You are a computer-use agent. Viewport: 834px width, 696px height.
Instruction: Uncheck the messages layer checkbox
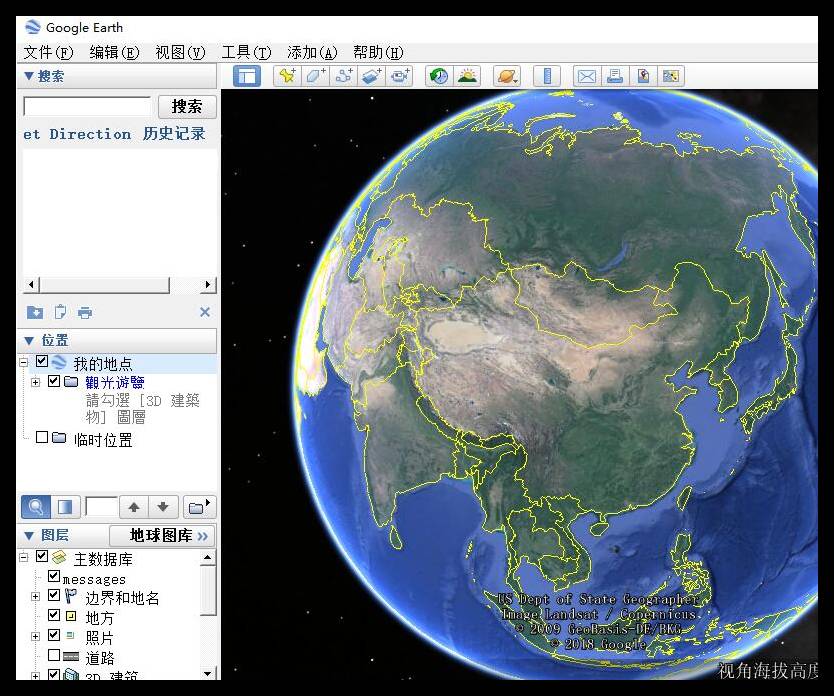[x=54, y=576]
